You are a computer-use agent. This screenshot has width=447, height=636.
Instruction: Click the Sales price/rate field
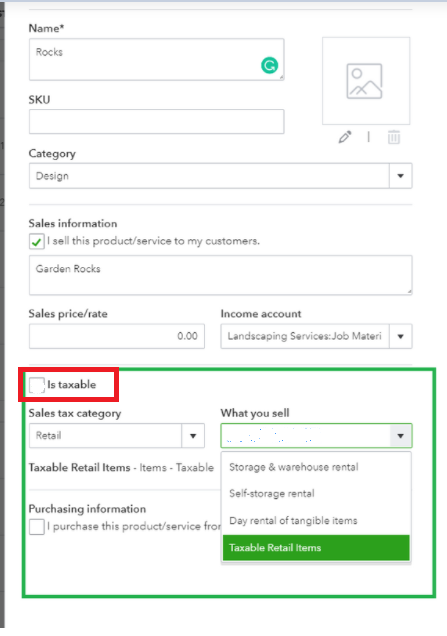[116, 336]
